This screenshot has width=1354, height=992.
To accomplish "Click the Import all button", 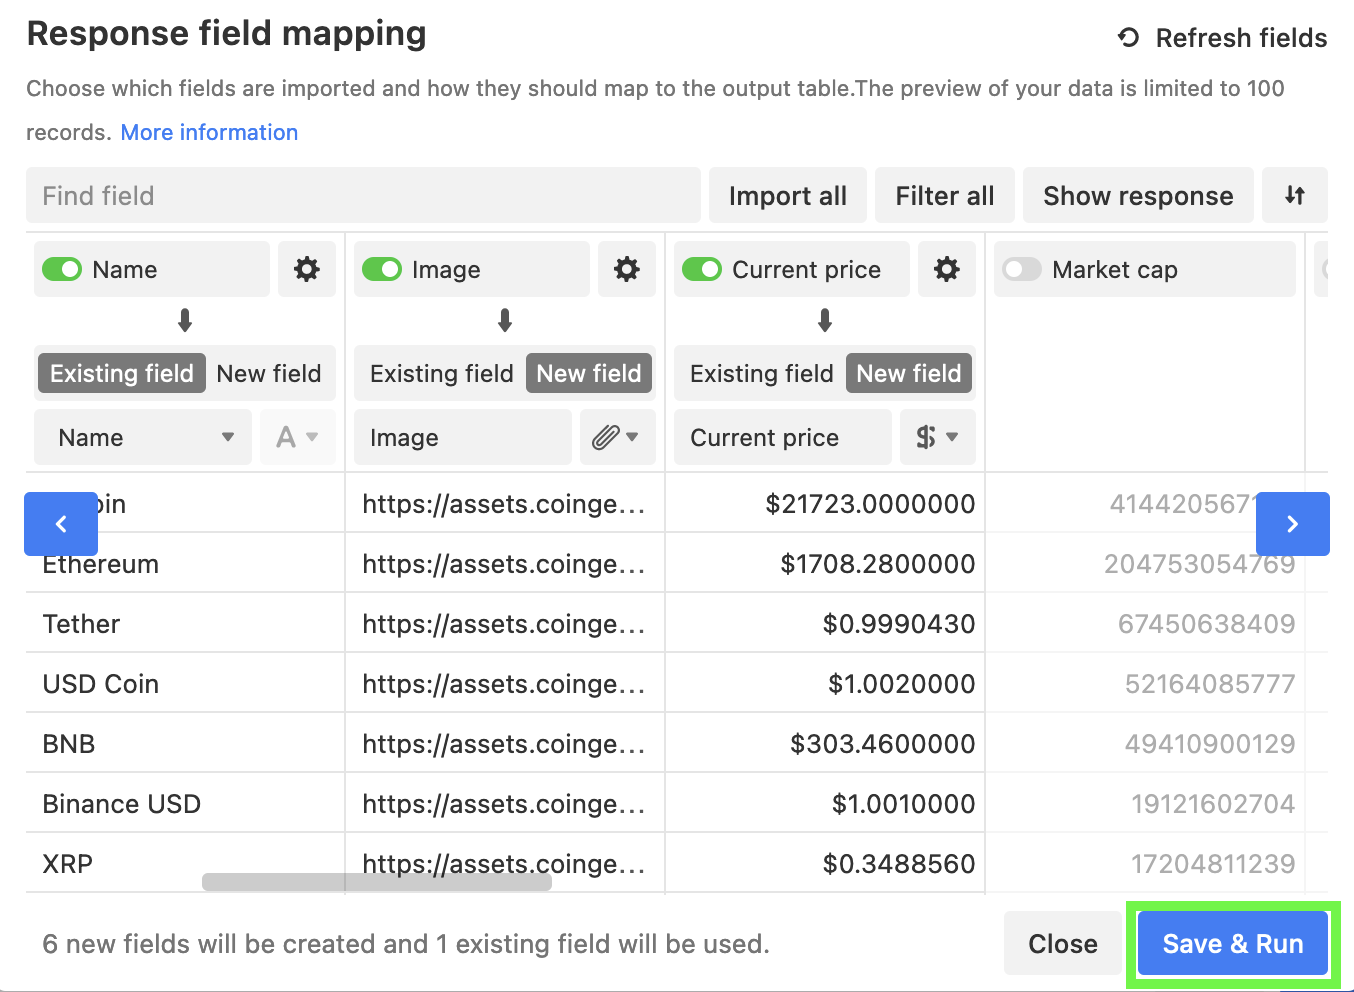I will point(788,195).
